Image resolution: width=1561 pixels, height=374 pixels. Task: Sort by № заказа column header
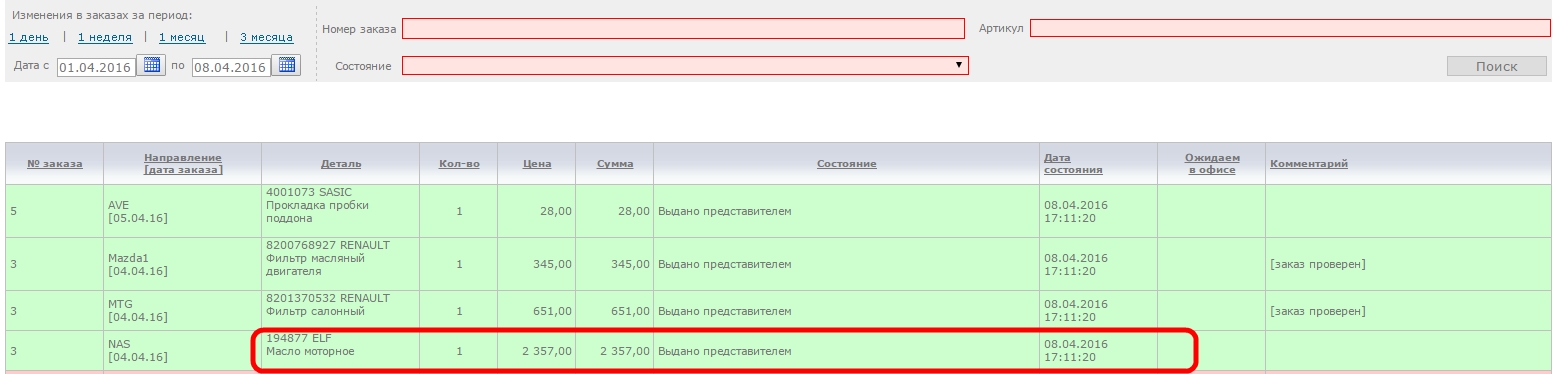54,163
